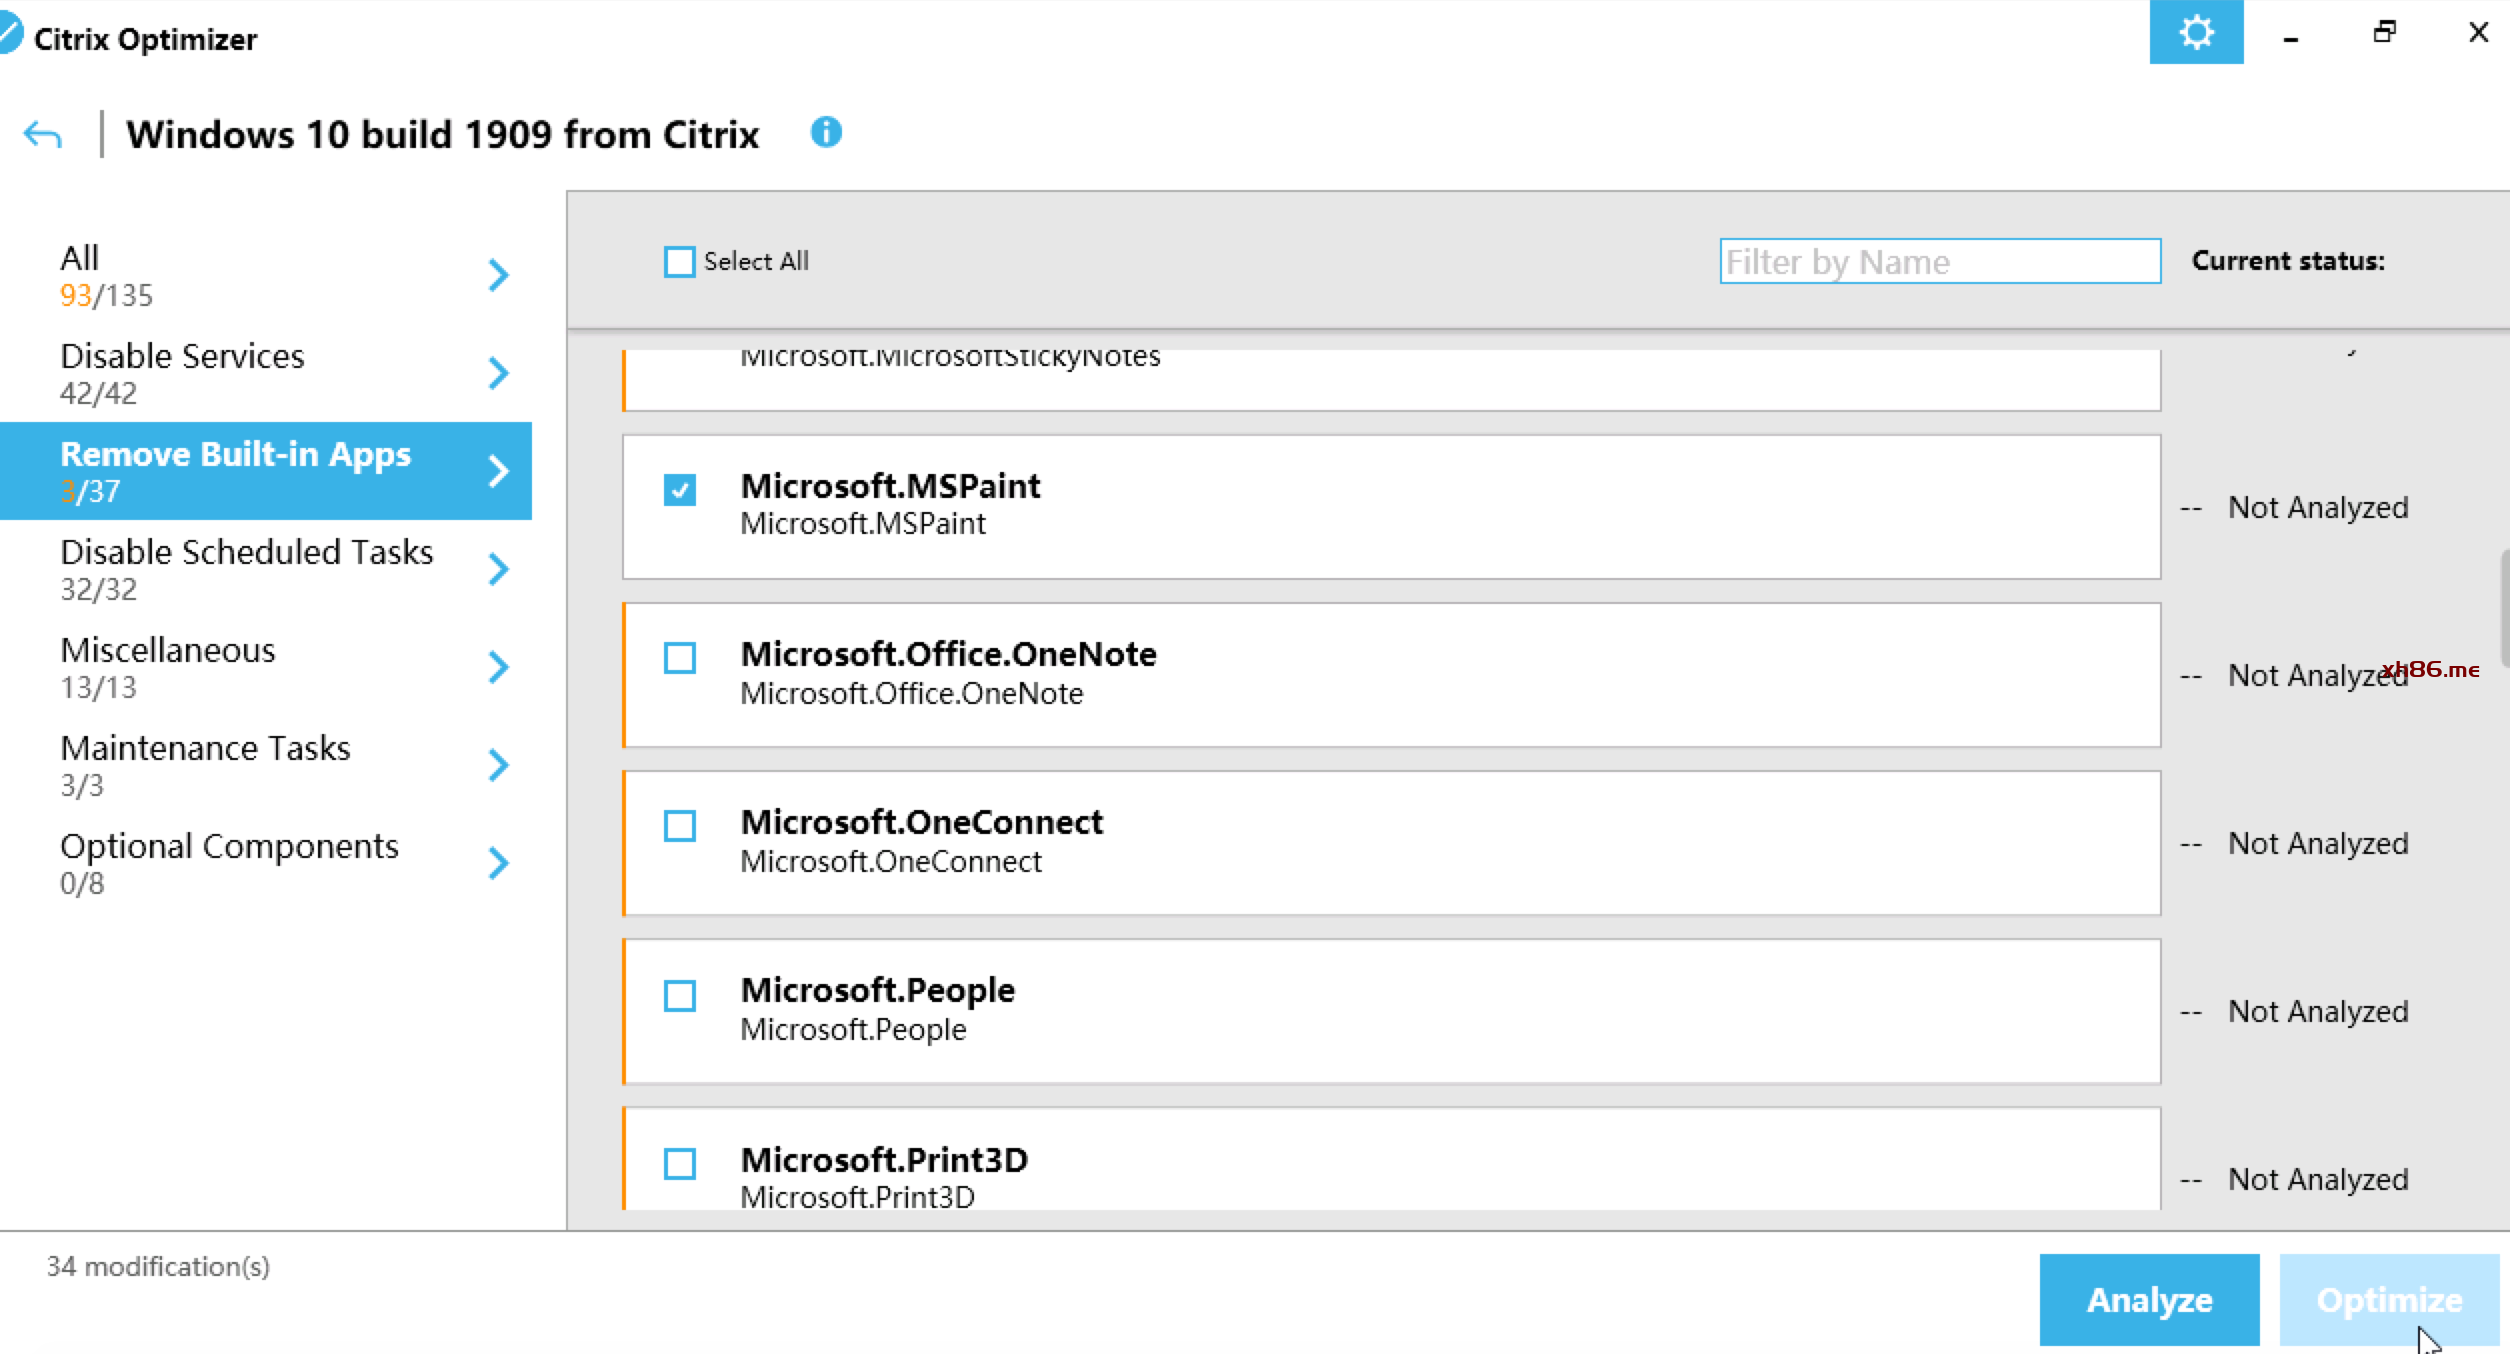
Task: Uncheck the Microsoft.MSPaint checkbox
Action: [x=679, y=490]
